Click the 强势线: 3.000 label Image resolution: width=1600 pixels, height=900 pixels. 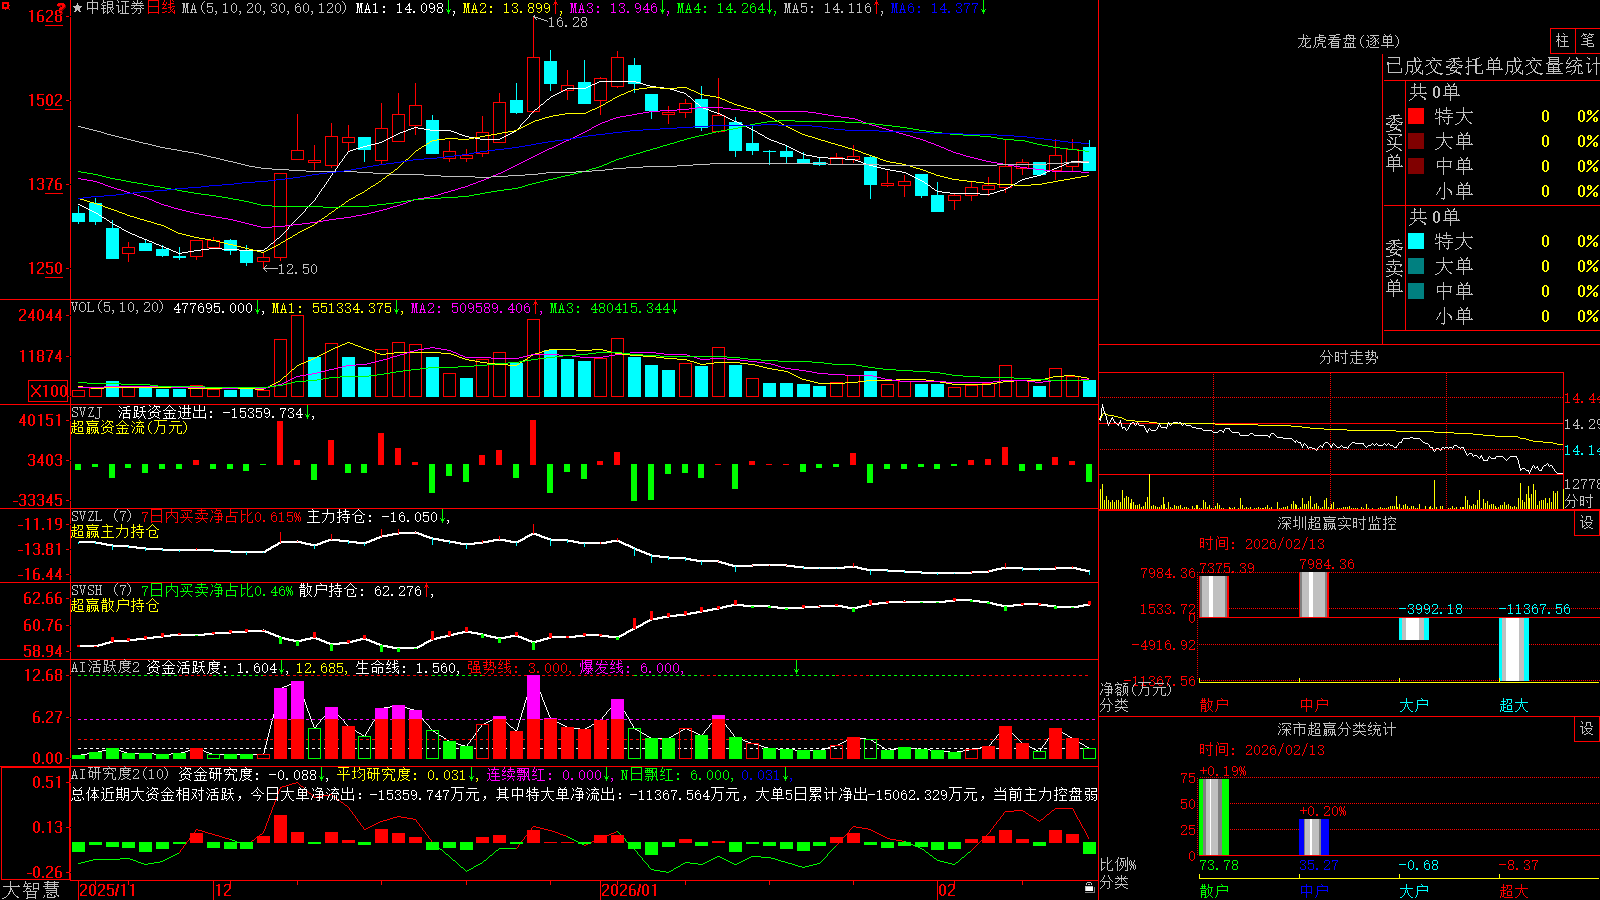click(520, 668)
